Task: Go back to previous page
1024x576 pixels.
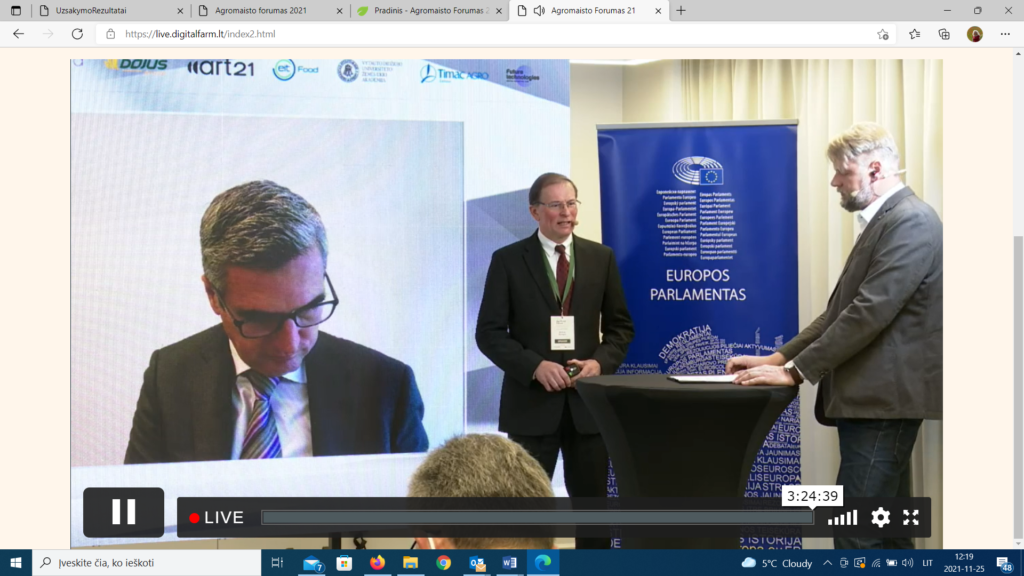Action: (x=18, y=34)
